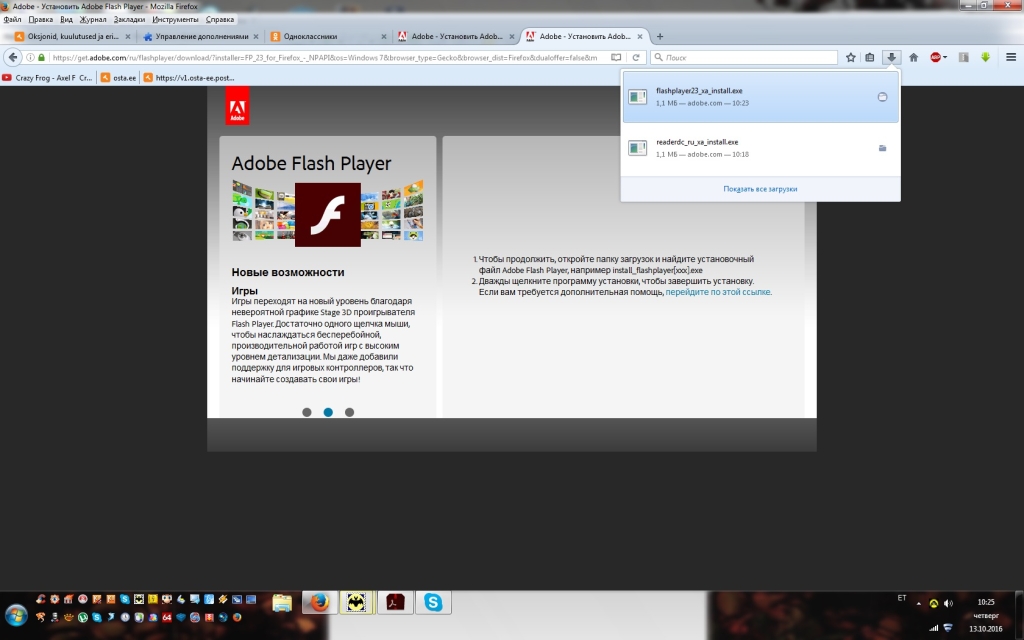Click the readerdc_ru_xa_install.exe file icon

pyautogui.click(x=637, y=148)
